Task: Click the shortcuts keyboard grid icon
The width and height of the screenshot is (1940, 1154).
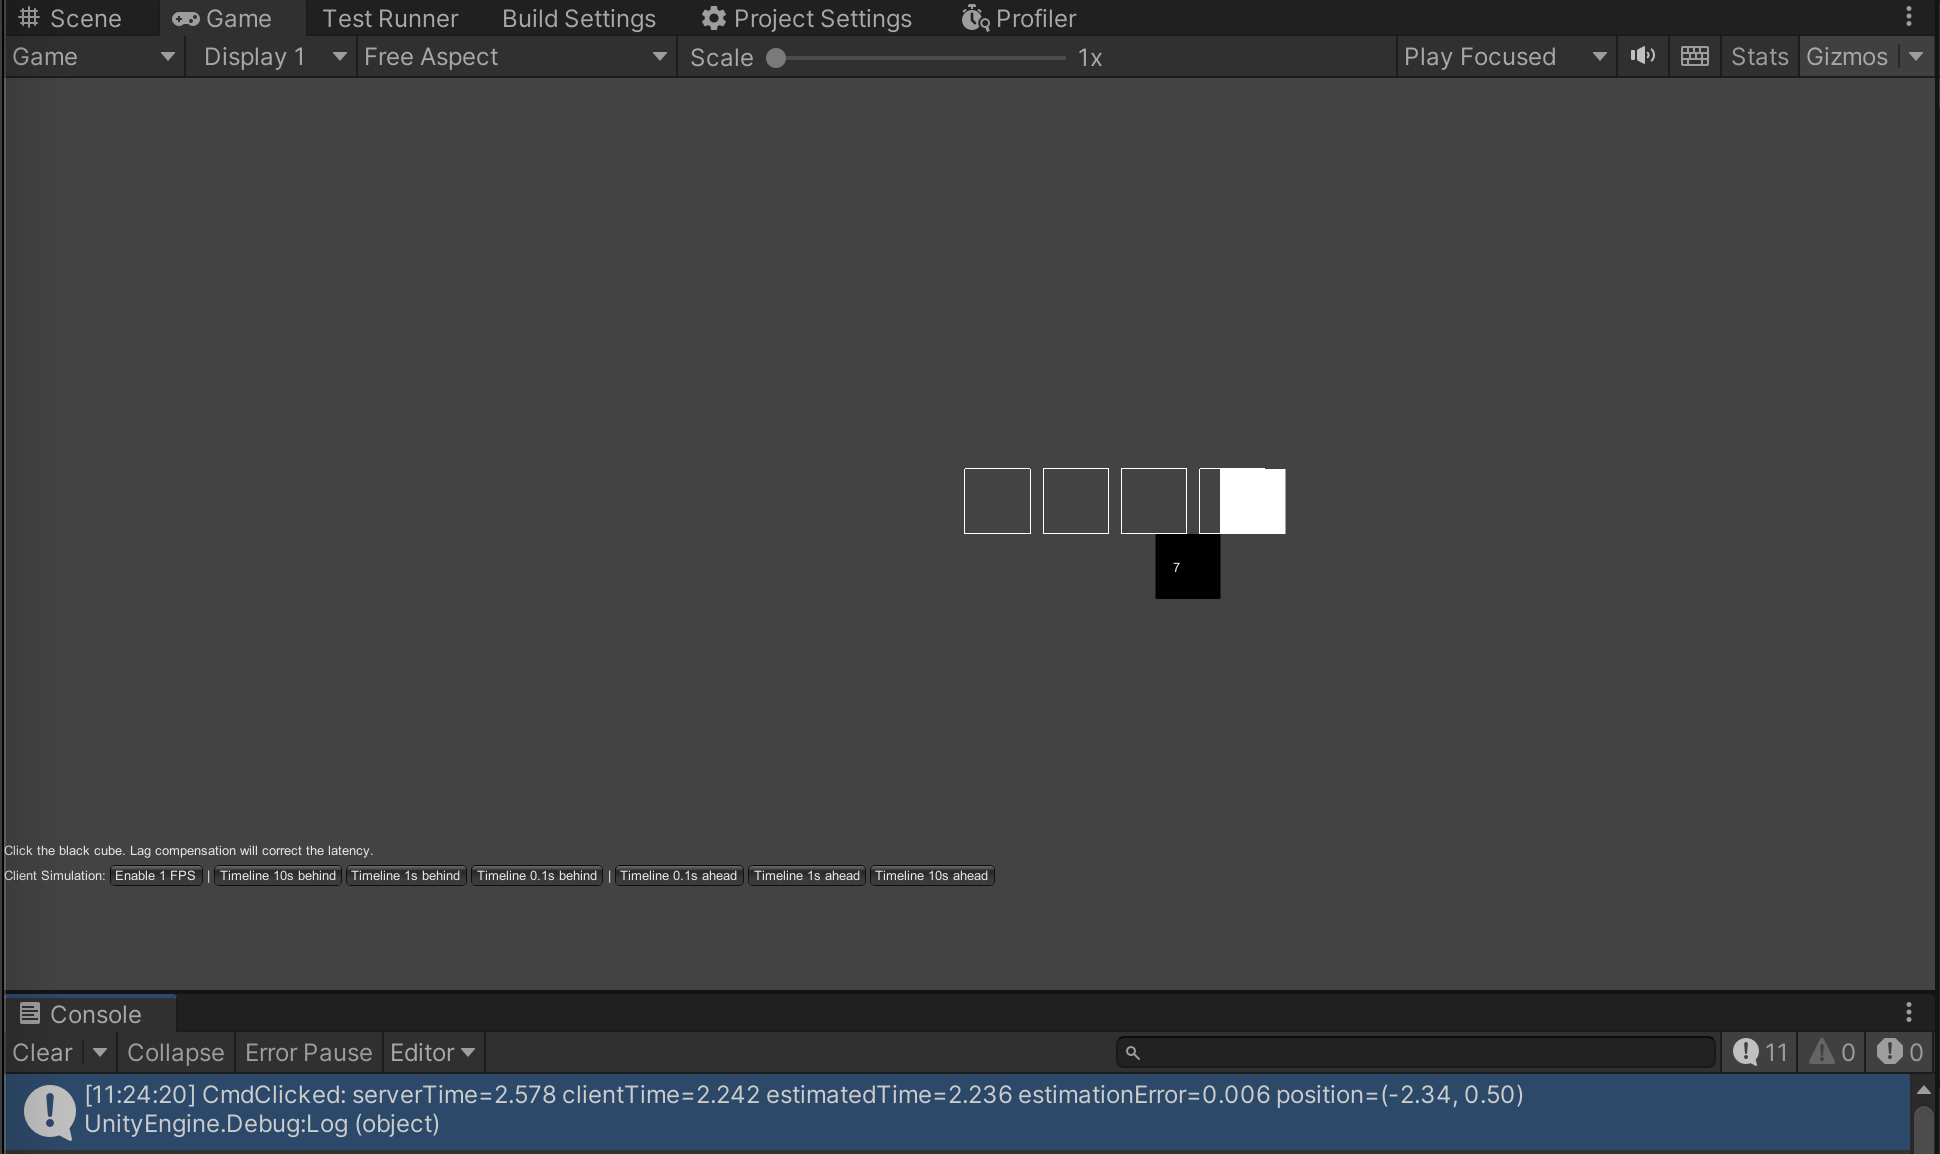Action: coord(1694,56)
